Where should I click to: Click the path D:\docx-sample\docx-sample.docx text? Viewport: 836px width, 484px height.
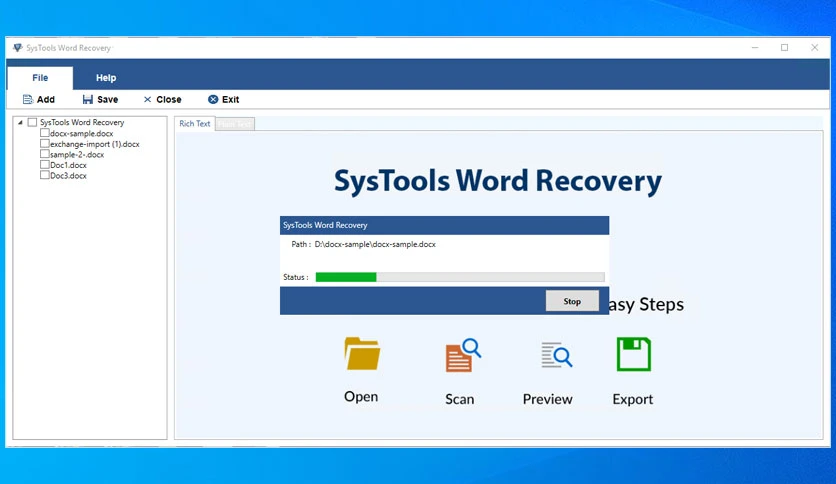375,244
